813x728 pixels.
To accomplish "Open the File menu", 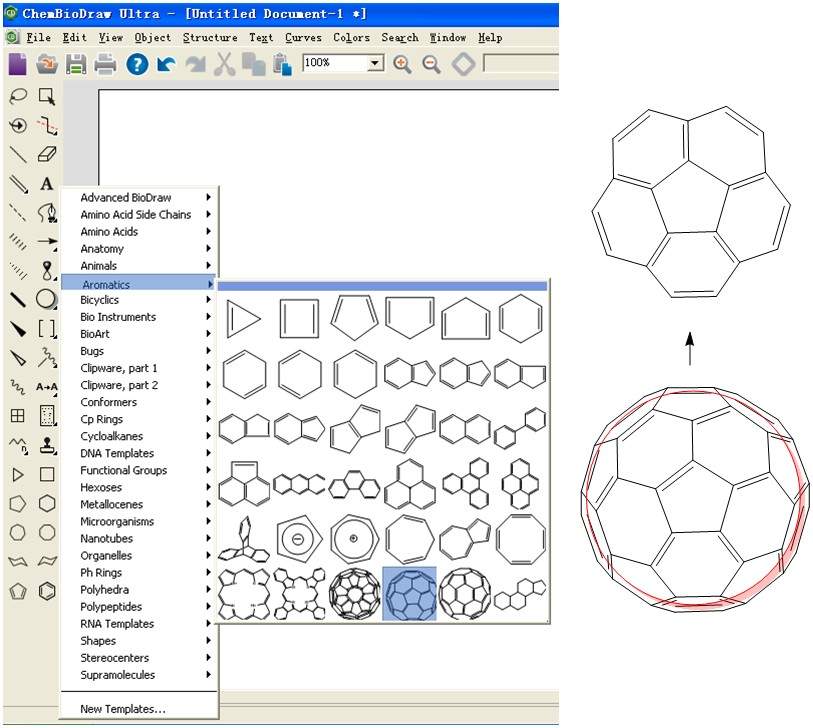I will [38, 37].
